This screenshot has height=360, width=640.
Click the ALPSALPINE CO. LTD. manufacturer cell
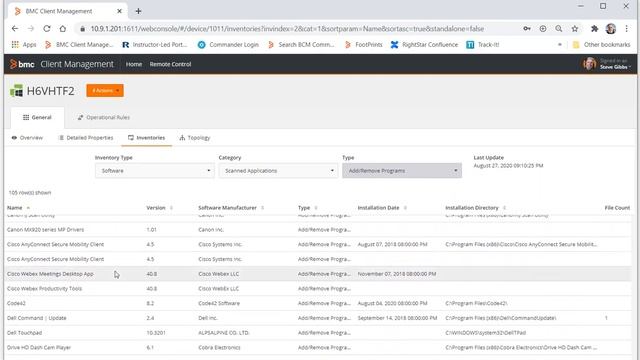224,333
